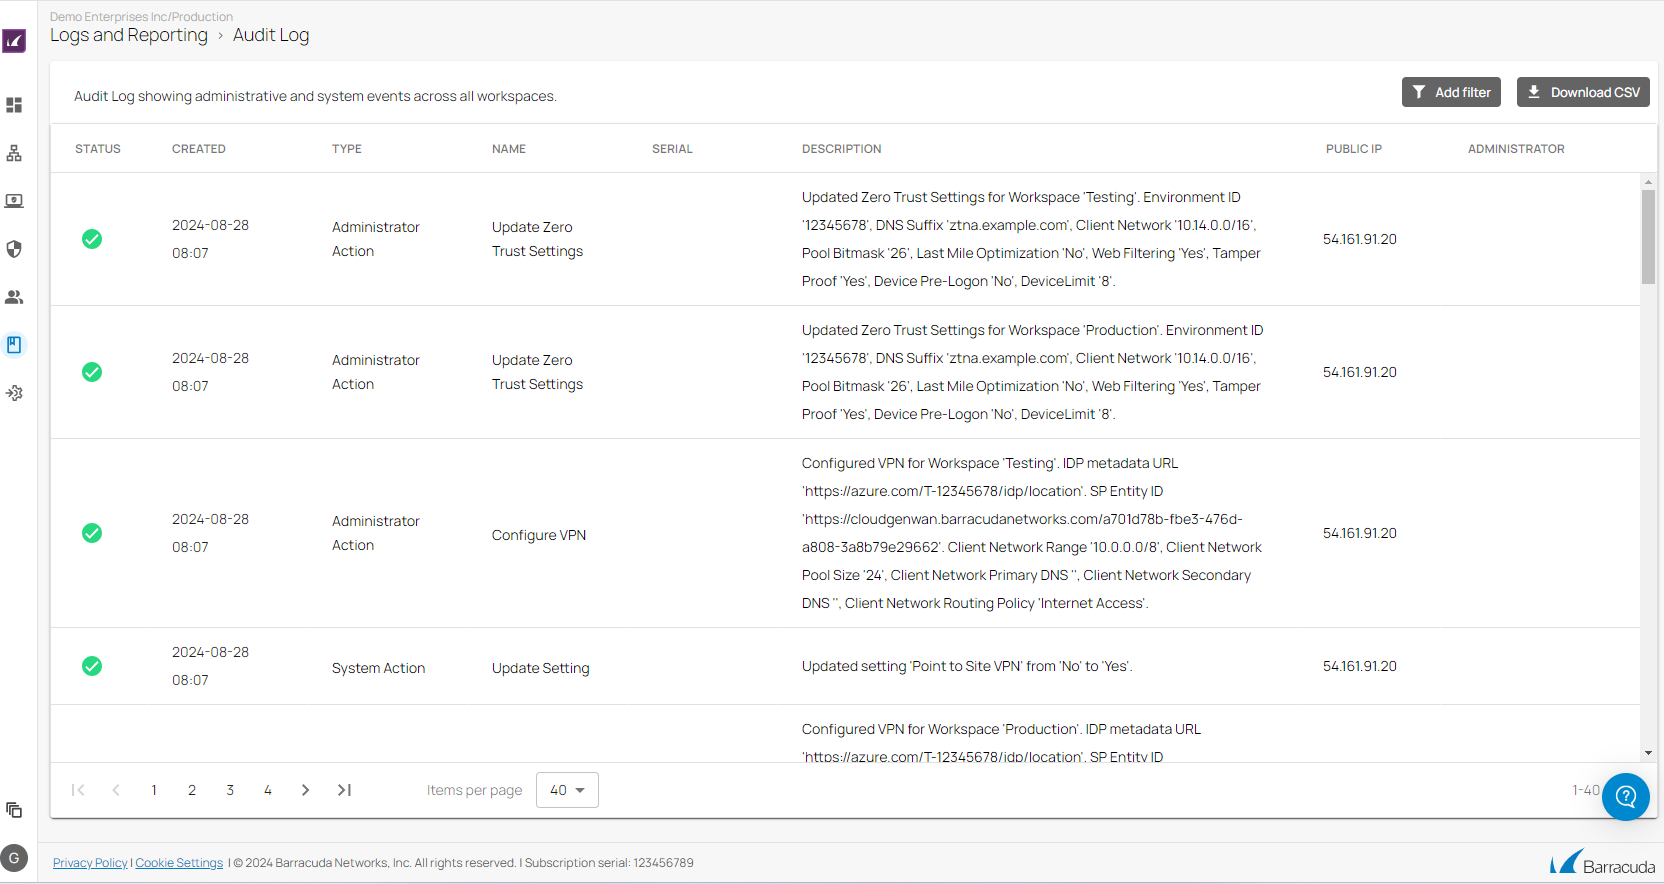Click the workspaces copy icon in sidebar
Screen dimensions: 1664x884
click(x=14, y=810)
